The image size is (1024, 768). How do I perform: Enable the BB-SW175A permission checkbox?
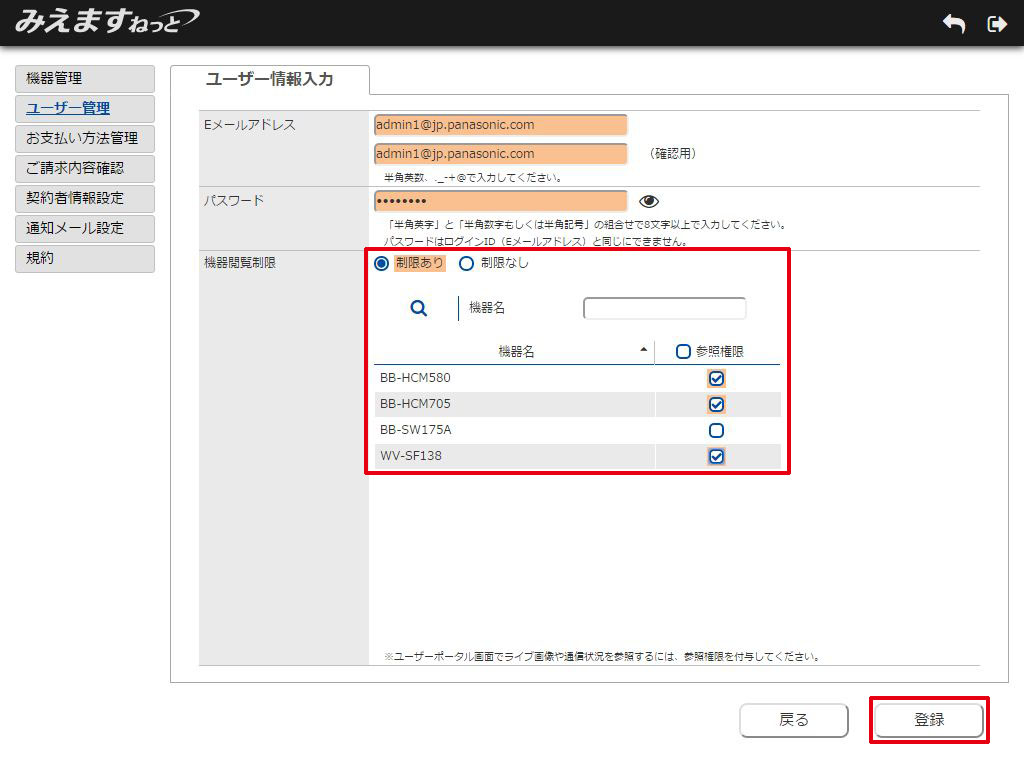pyautogui.click(x=716, y=431)
